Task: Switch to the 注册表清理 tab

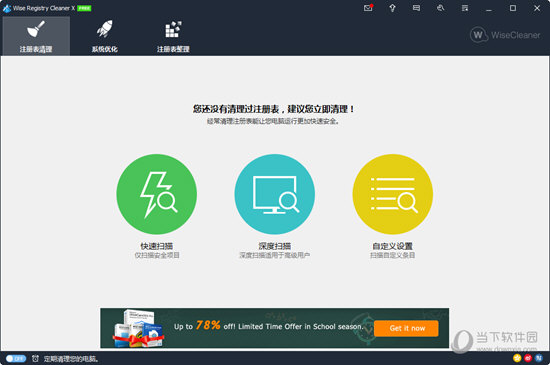Action: pyautogui.click(x=36, y=36)
